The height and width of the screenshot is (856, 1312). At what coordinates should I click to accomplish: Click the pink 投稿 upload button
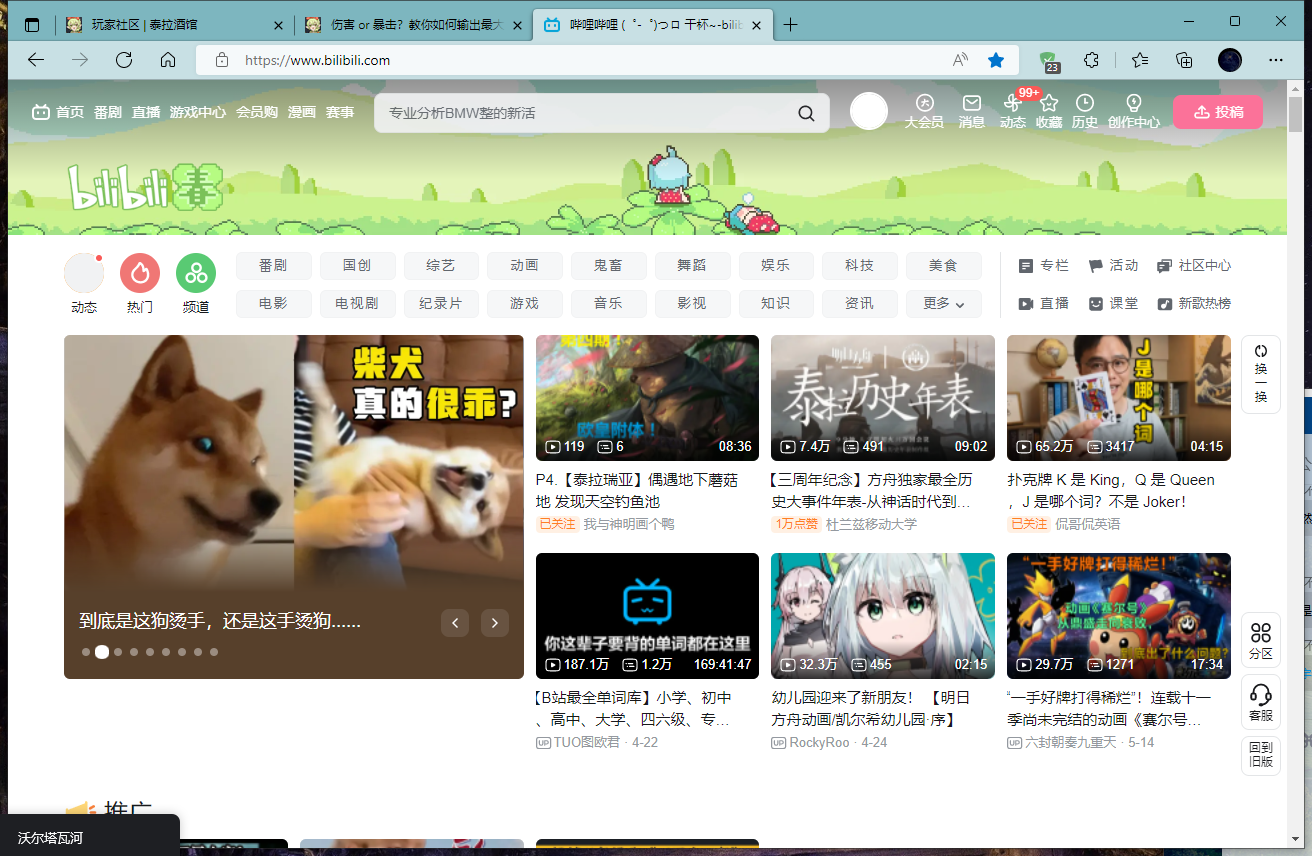(x=1218, y=112)
